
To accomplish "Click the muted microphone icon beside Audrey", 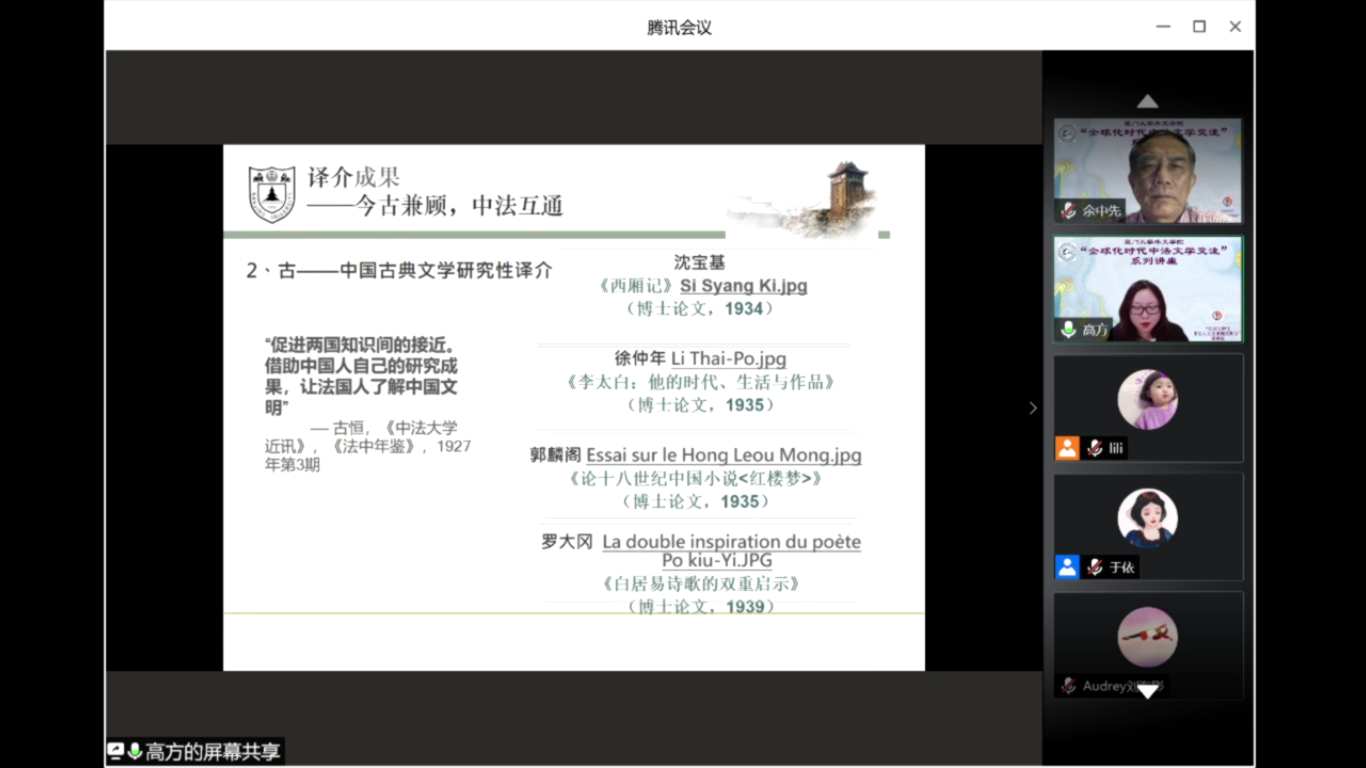I will pos(1069,686).
